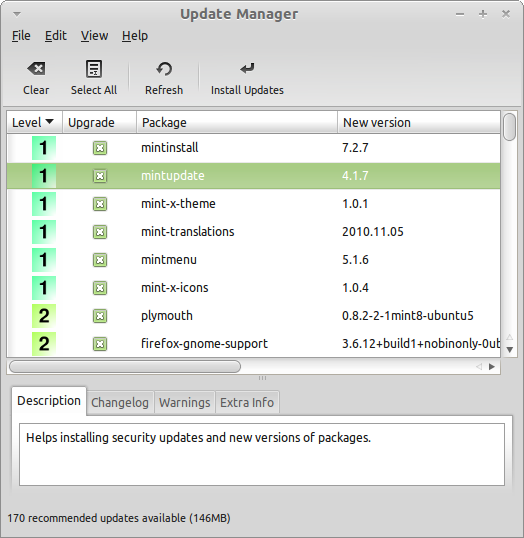The height and width of the screenshot is (538, 524).
Task: Click the Install Updates icon
Action: [x=247, y=69]
